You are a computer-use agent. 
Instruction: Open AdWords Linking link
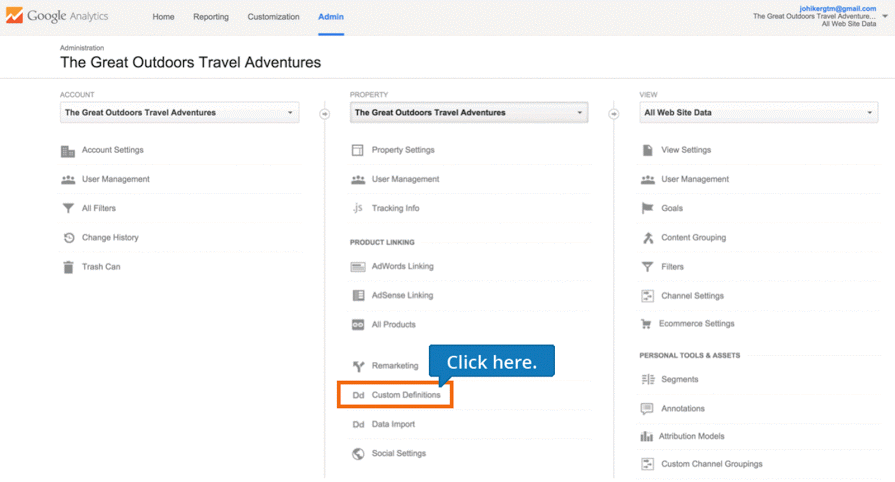tap(403, 267)
